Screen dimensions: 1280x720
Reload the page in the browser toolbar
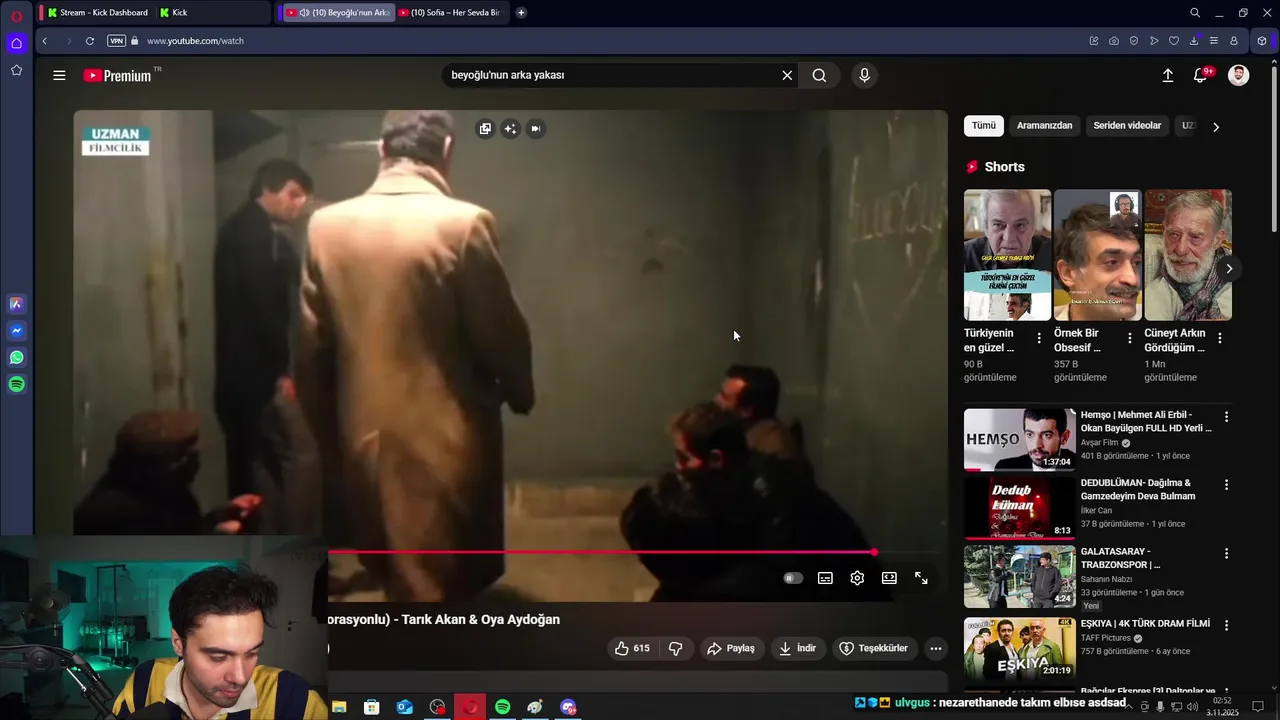tap(90, 41)
